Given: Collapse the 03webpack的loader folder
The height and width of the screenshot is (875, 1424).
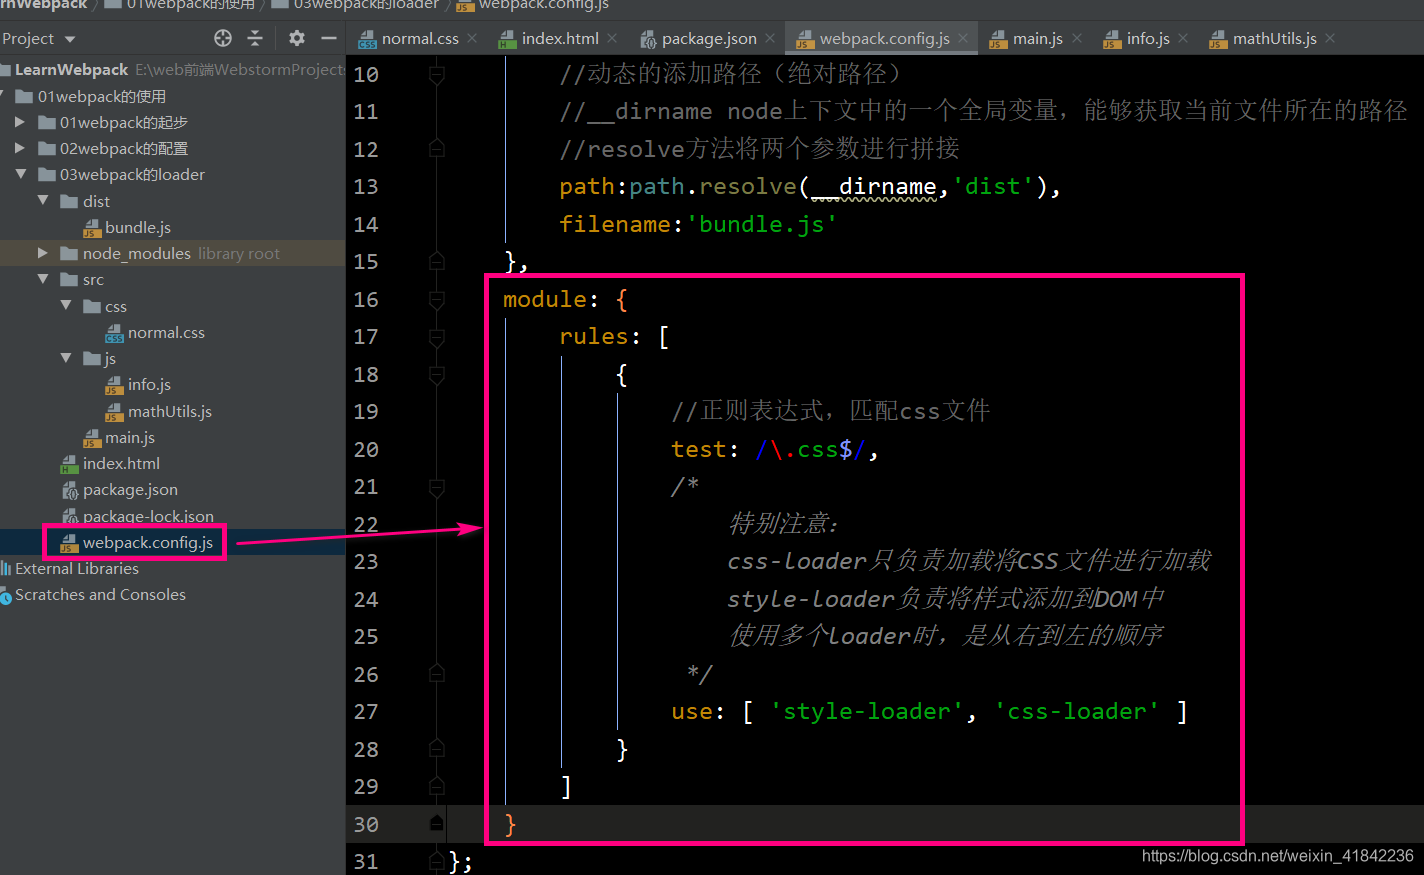Looking at the screenshot, I should (x=20, y=174).
